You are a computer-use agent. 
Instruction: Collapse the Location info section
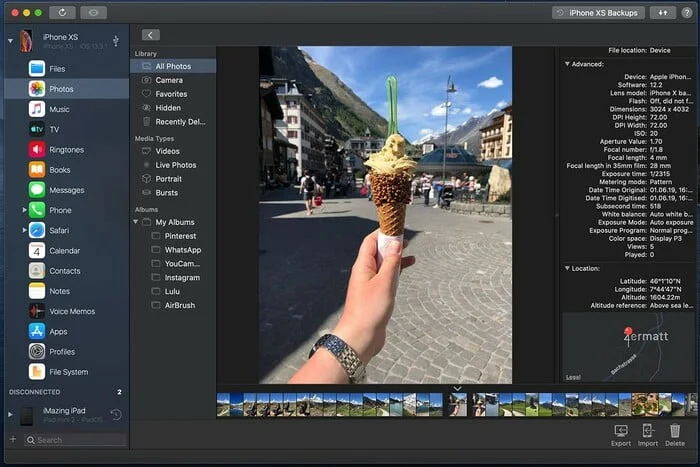click(567, 268)
